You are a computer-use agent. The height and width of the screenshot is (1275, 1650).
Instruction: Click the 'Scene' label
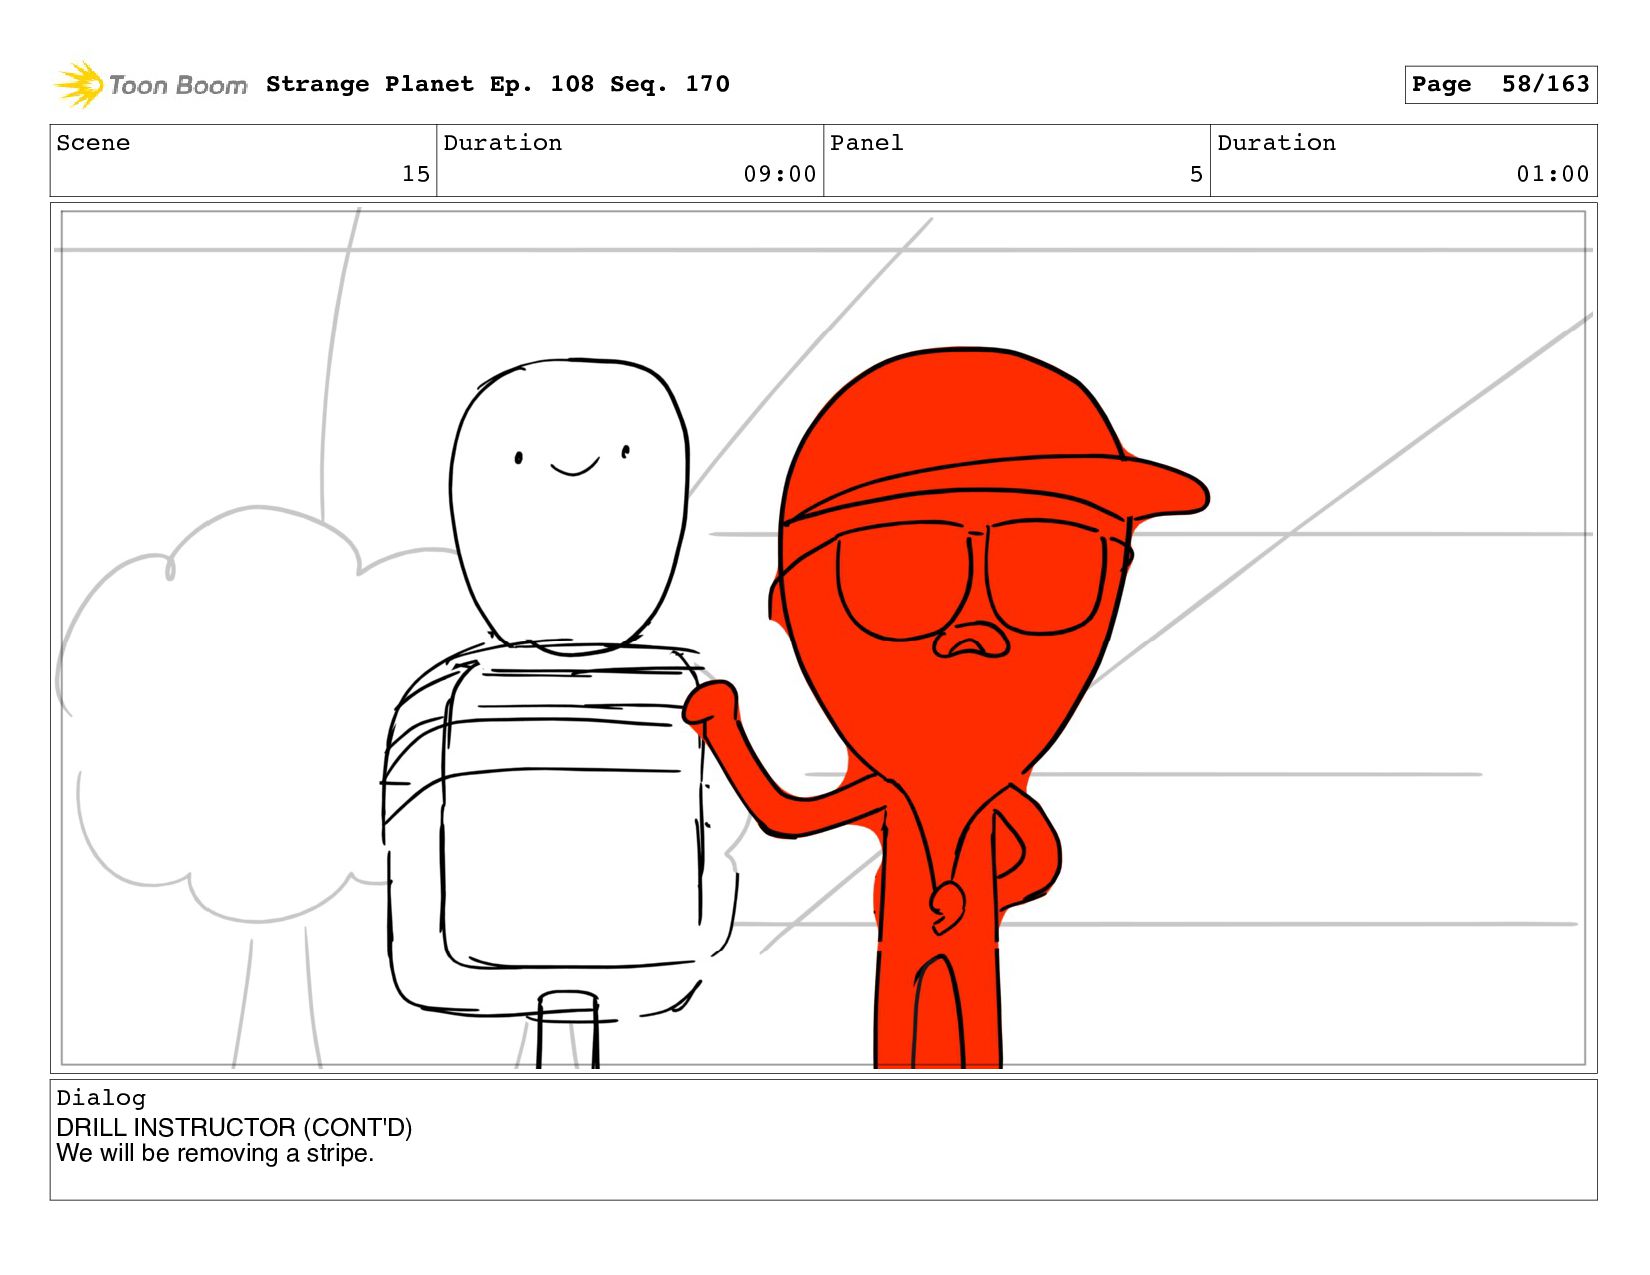point(93,143)
